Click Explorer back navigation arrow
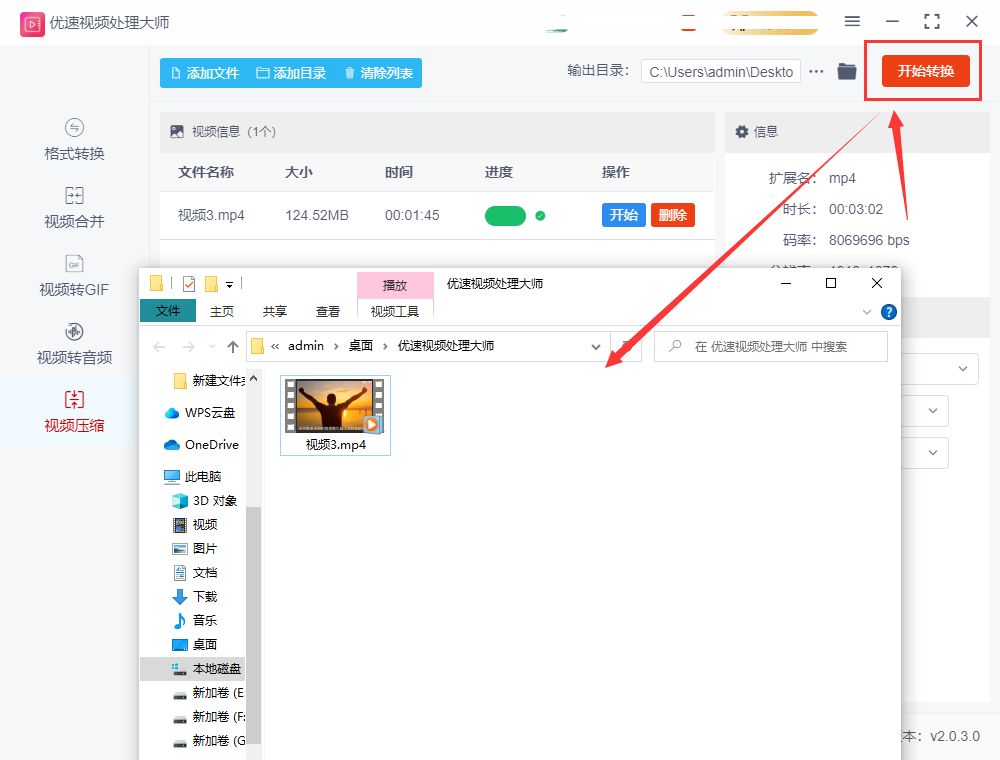Screen dimensions: 1000x760 (x=159, y=347)
